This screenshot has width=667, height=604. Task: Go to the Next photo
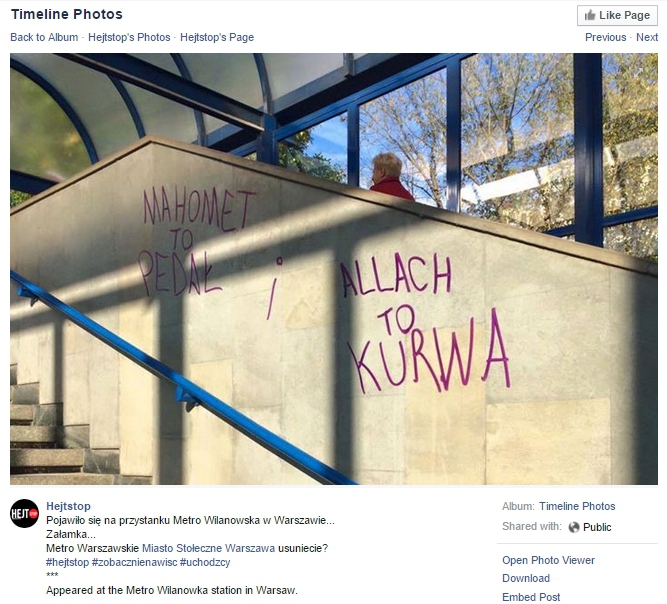(x=647, y=37)
